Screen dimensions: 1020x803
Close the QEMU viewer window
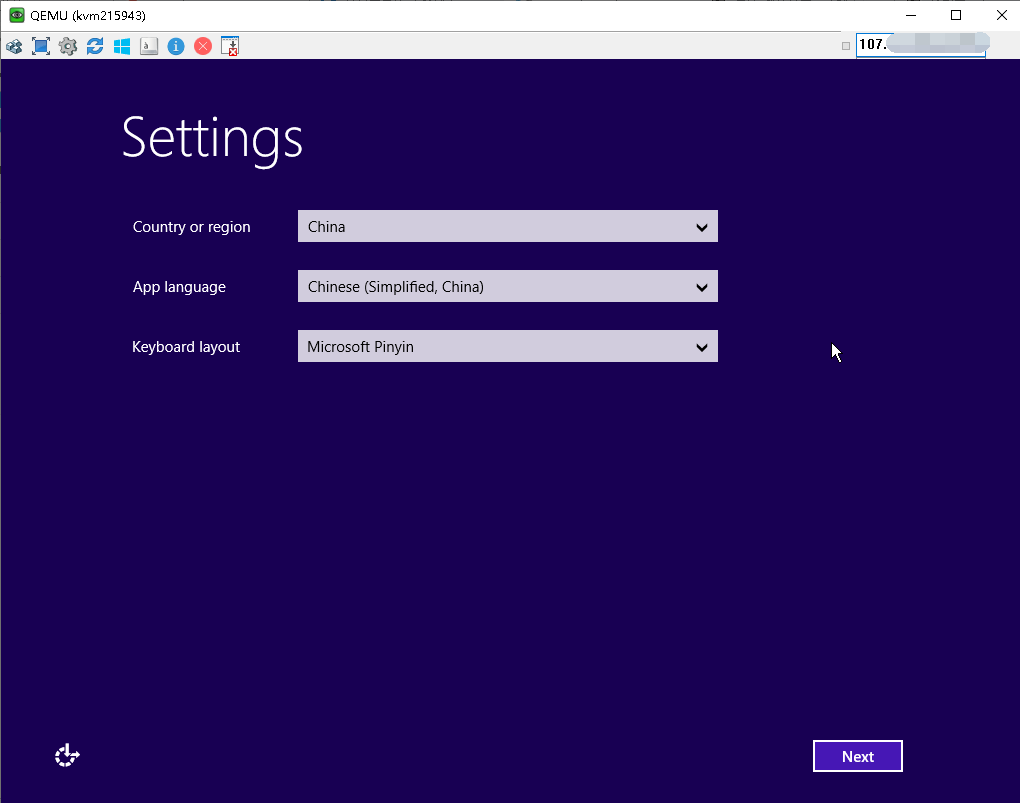1001,15
